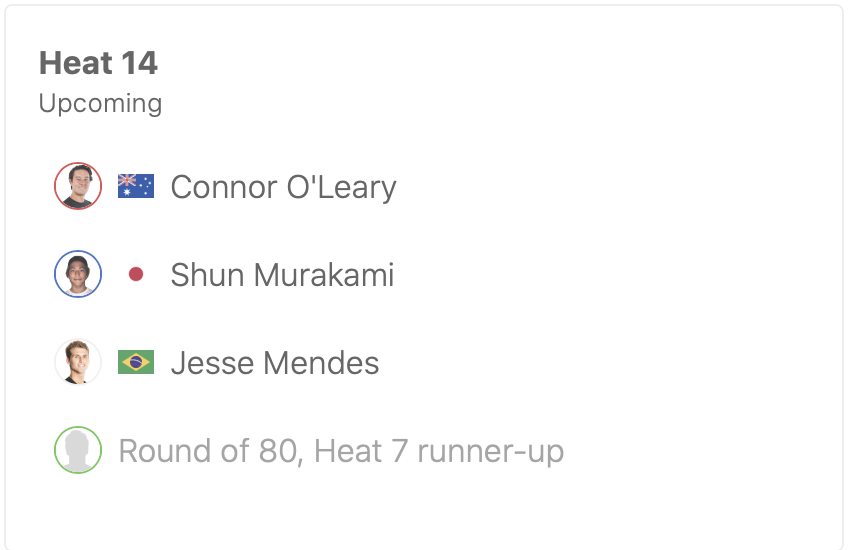848x550 pixels.
Task: Open Connor O'Leary's athlete name link
Action: coord(283,187)
